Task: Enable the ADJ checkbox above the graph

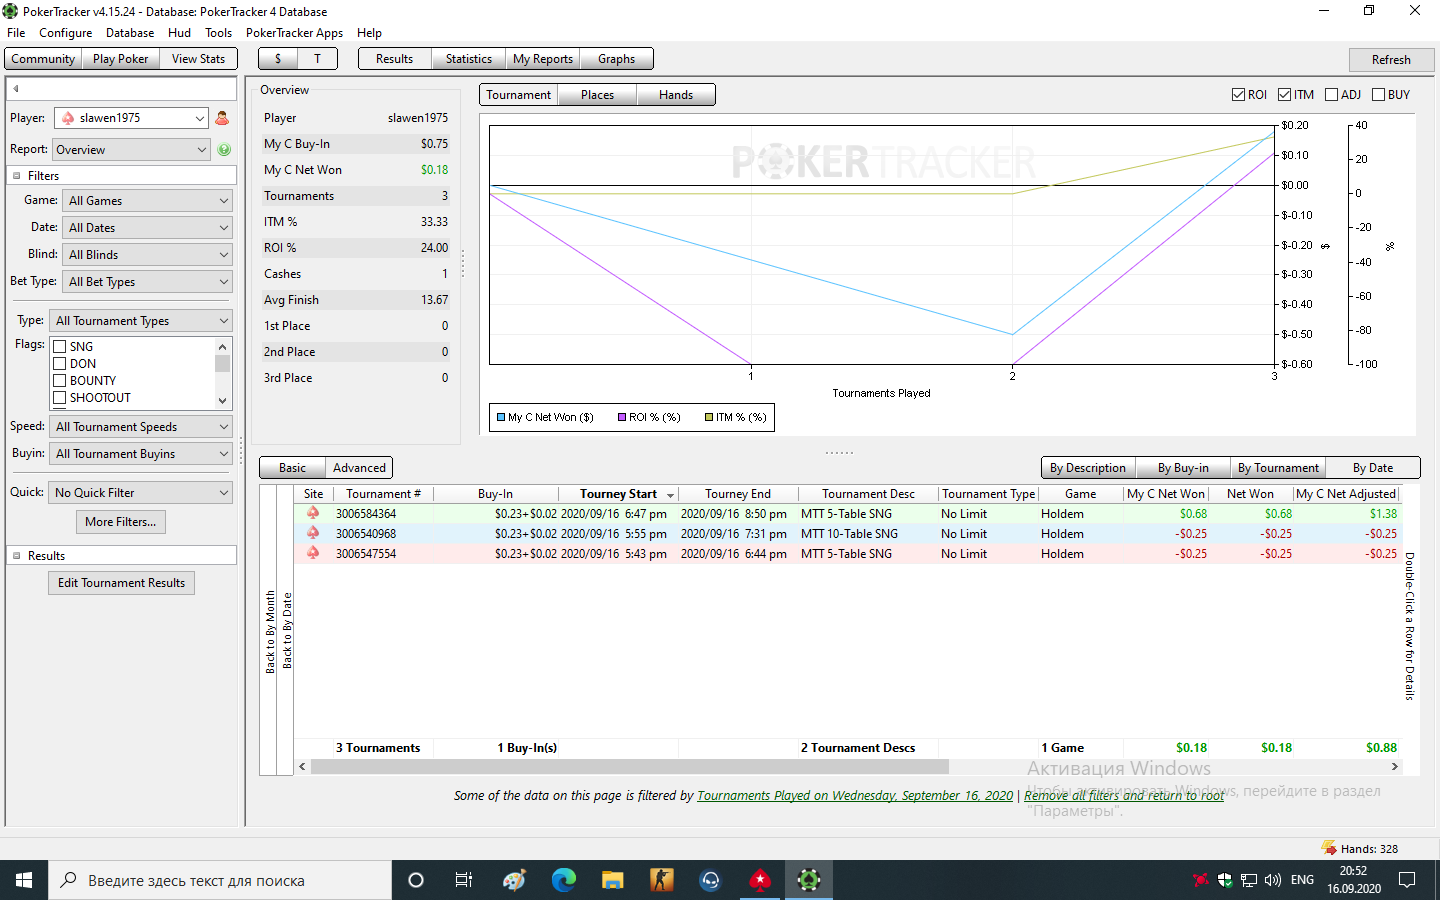Action: pyautogui.click(x=1331, y=95)
